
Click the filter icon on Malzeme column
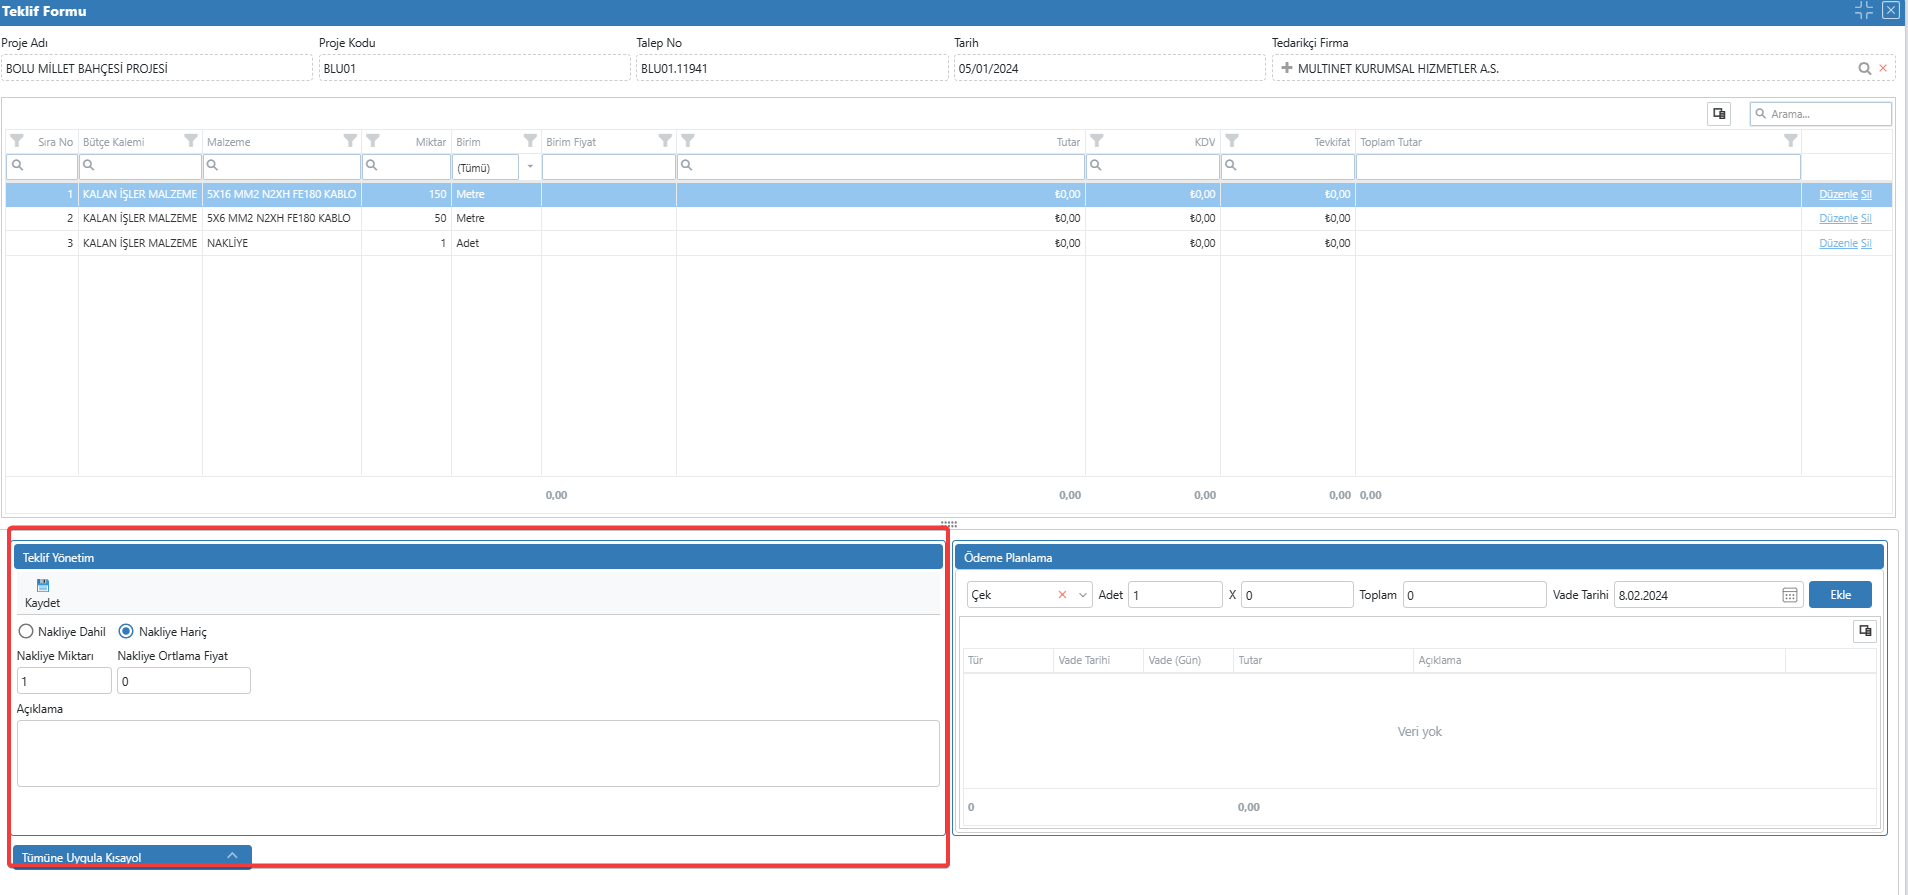(350, 141)
